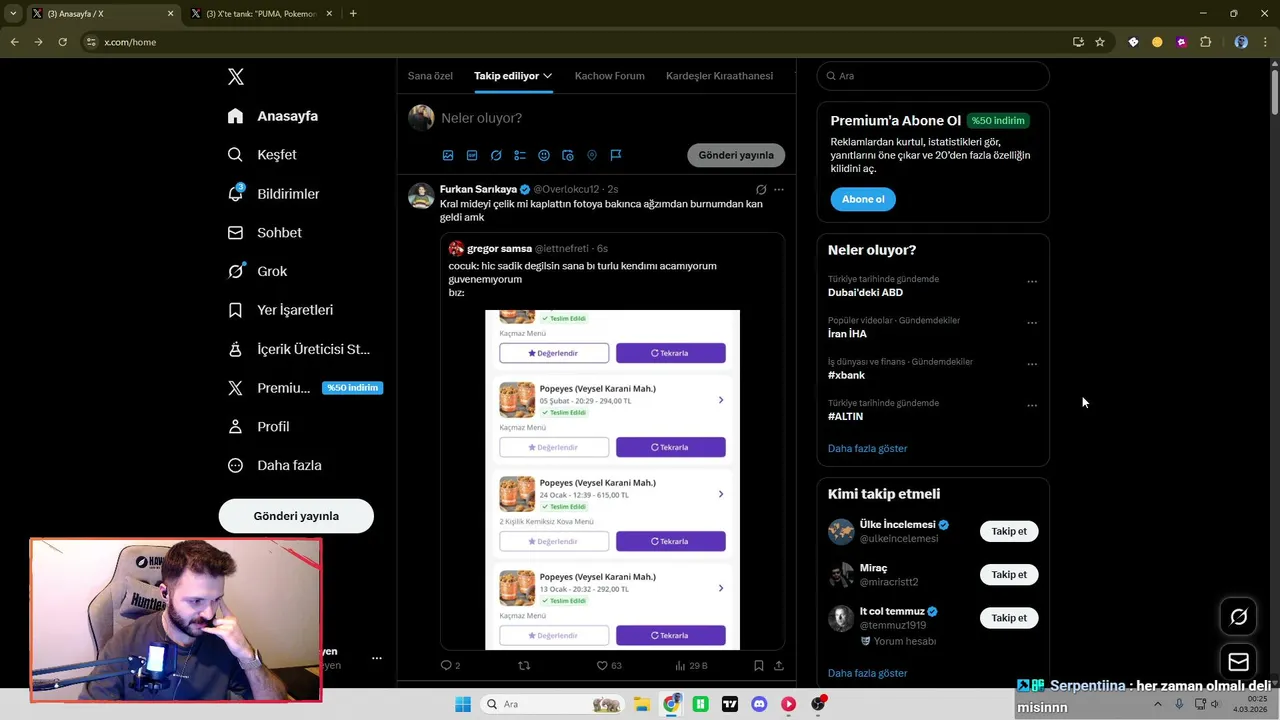Use Grok icon in the composer toolbar
Image resolution: width=1280 pixels, height=720 pixels.
496,155
